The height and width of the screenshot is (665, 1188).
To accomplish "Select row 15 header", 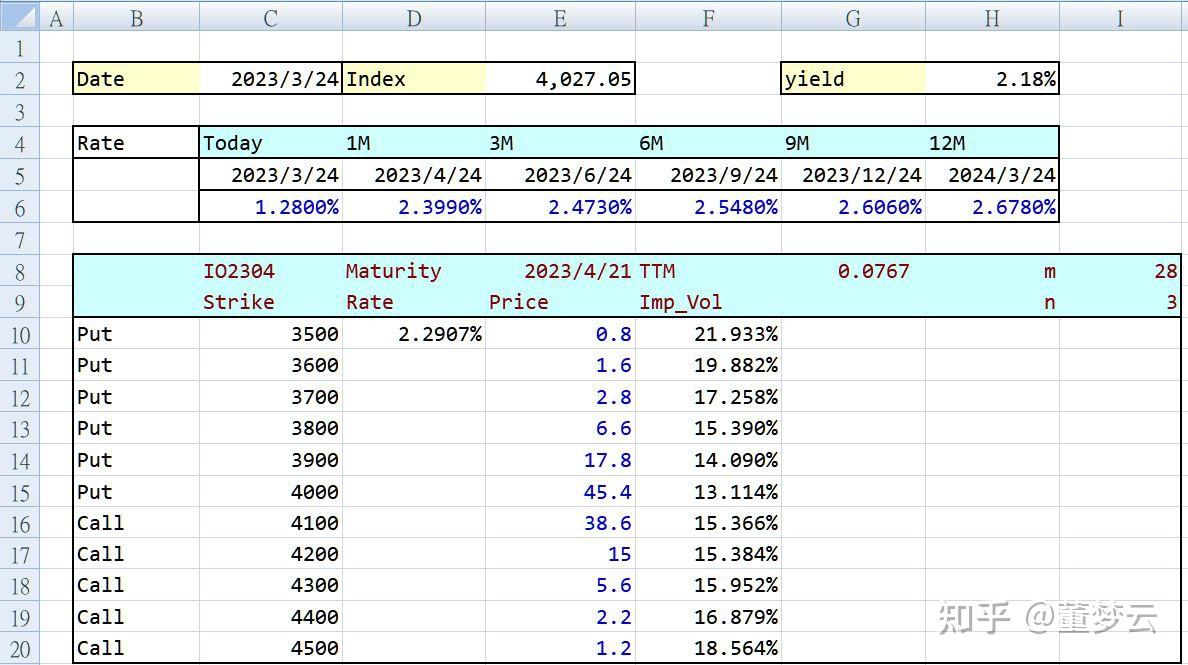I will (x=20, y=492).
